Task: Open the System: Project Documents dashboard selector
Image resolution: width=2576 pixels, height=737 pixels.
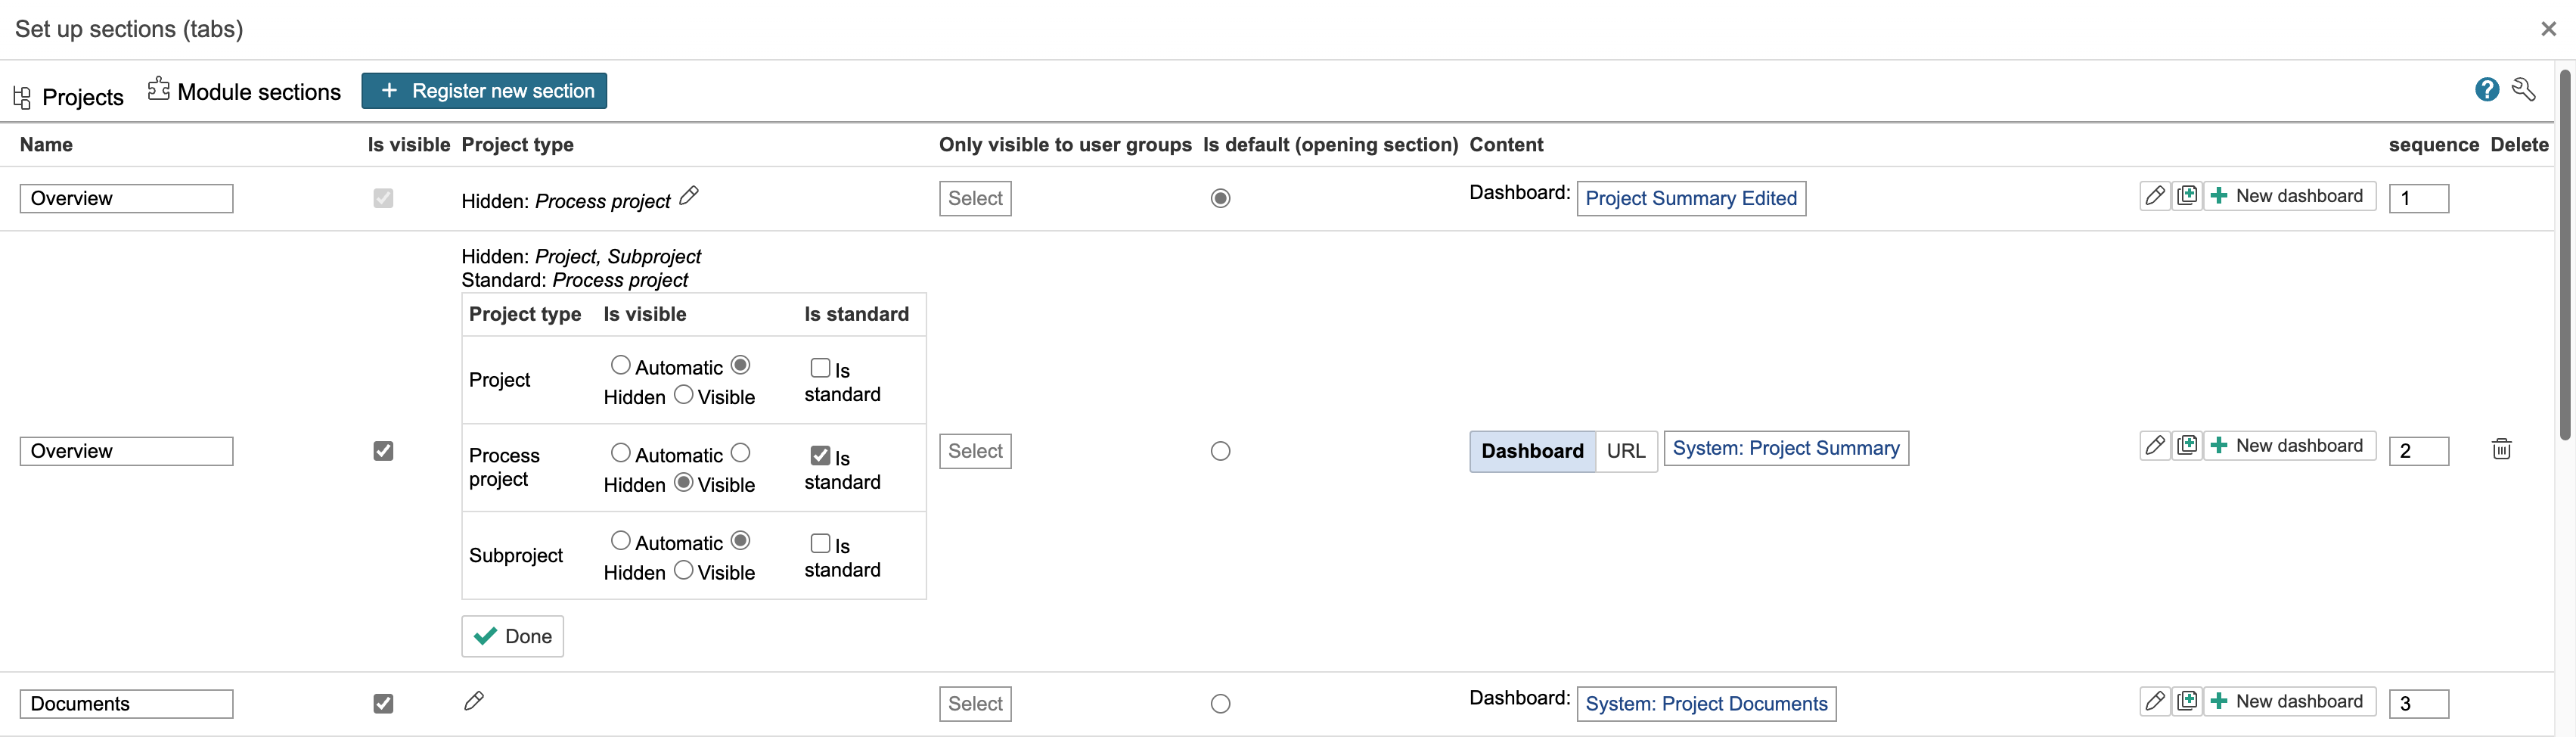Action: [x=1705, y=704]
